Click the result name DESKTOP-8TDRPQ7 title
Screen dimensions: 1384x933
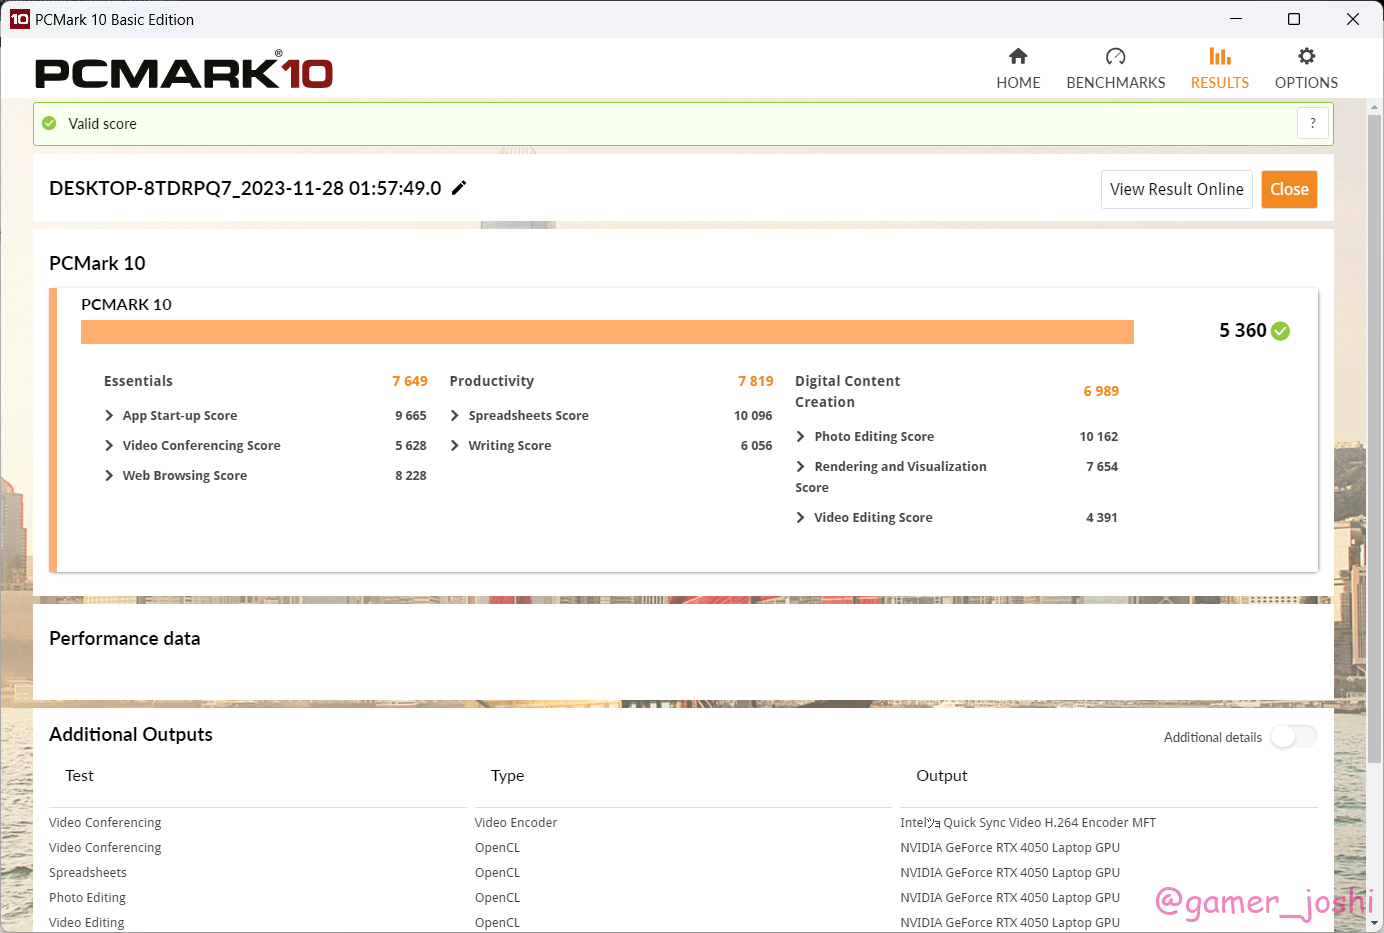click(x=245, y=188)
